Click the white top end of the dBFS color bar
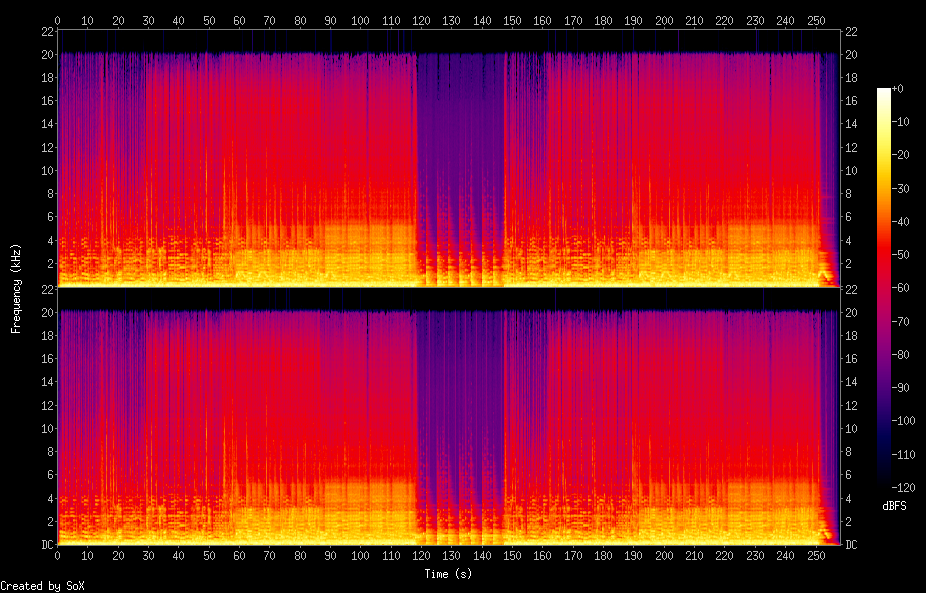This screenshot has height=593, width=926. pos(883,92)
